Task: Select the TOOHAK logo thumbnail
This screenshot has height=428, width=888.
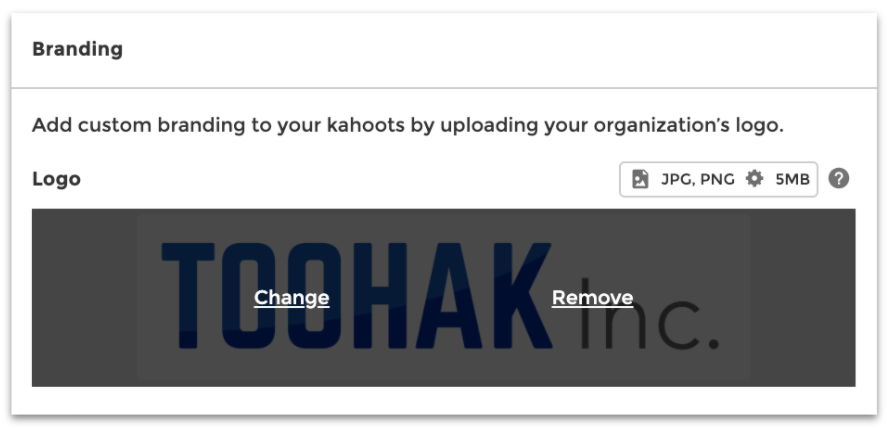Action: pos(443,298)
